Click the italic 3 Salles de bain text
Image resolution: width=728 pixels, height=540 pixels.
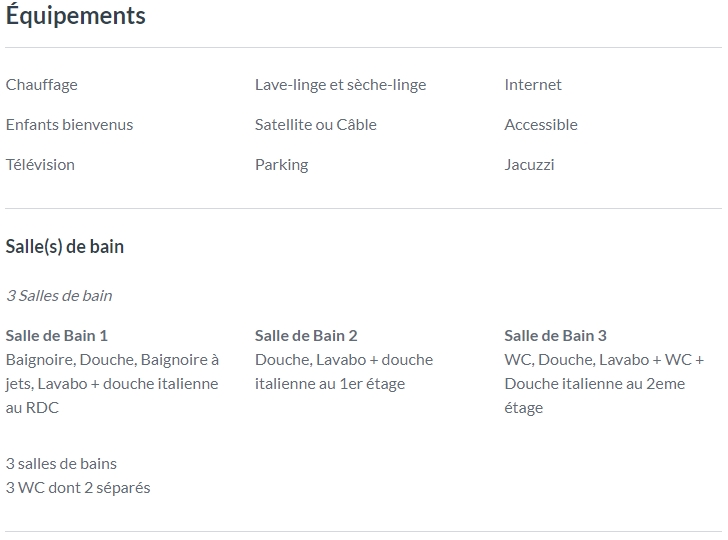click(59, 296)
